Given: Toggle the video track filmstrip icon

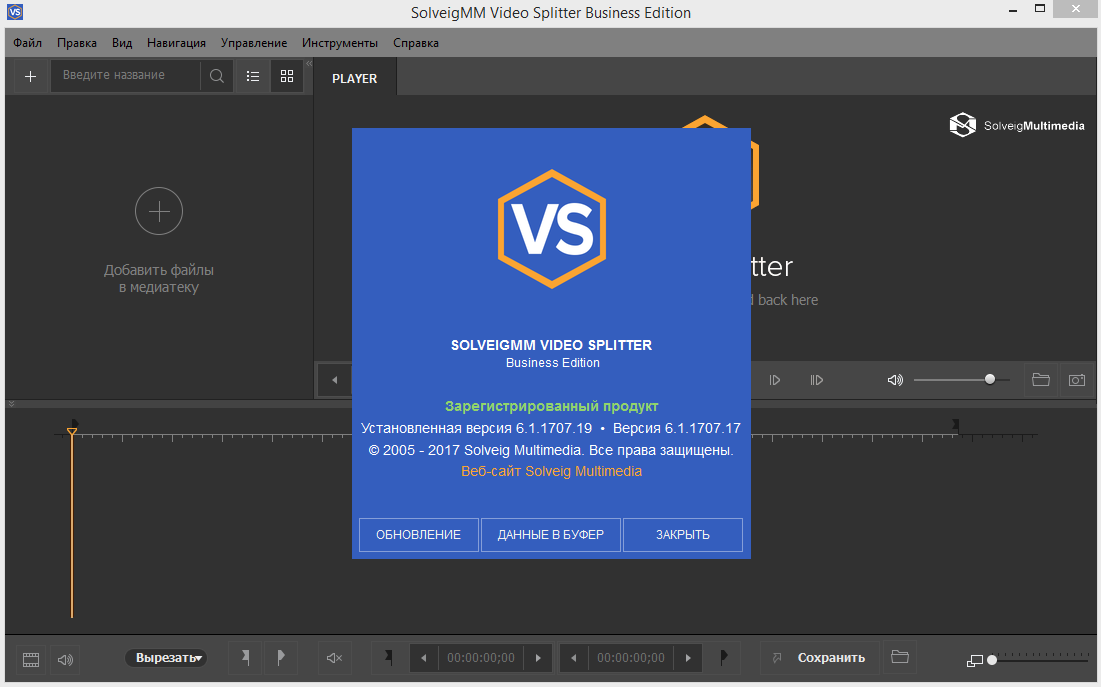Looking at the screenshot, I should click(31, 660).
